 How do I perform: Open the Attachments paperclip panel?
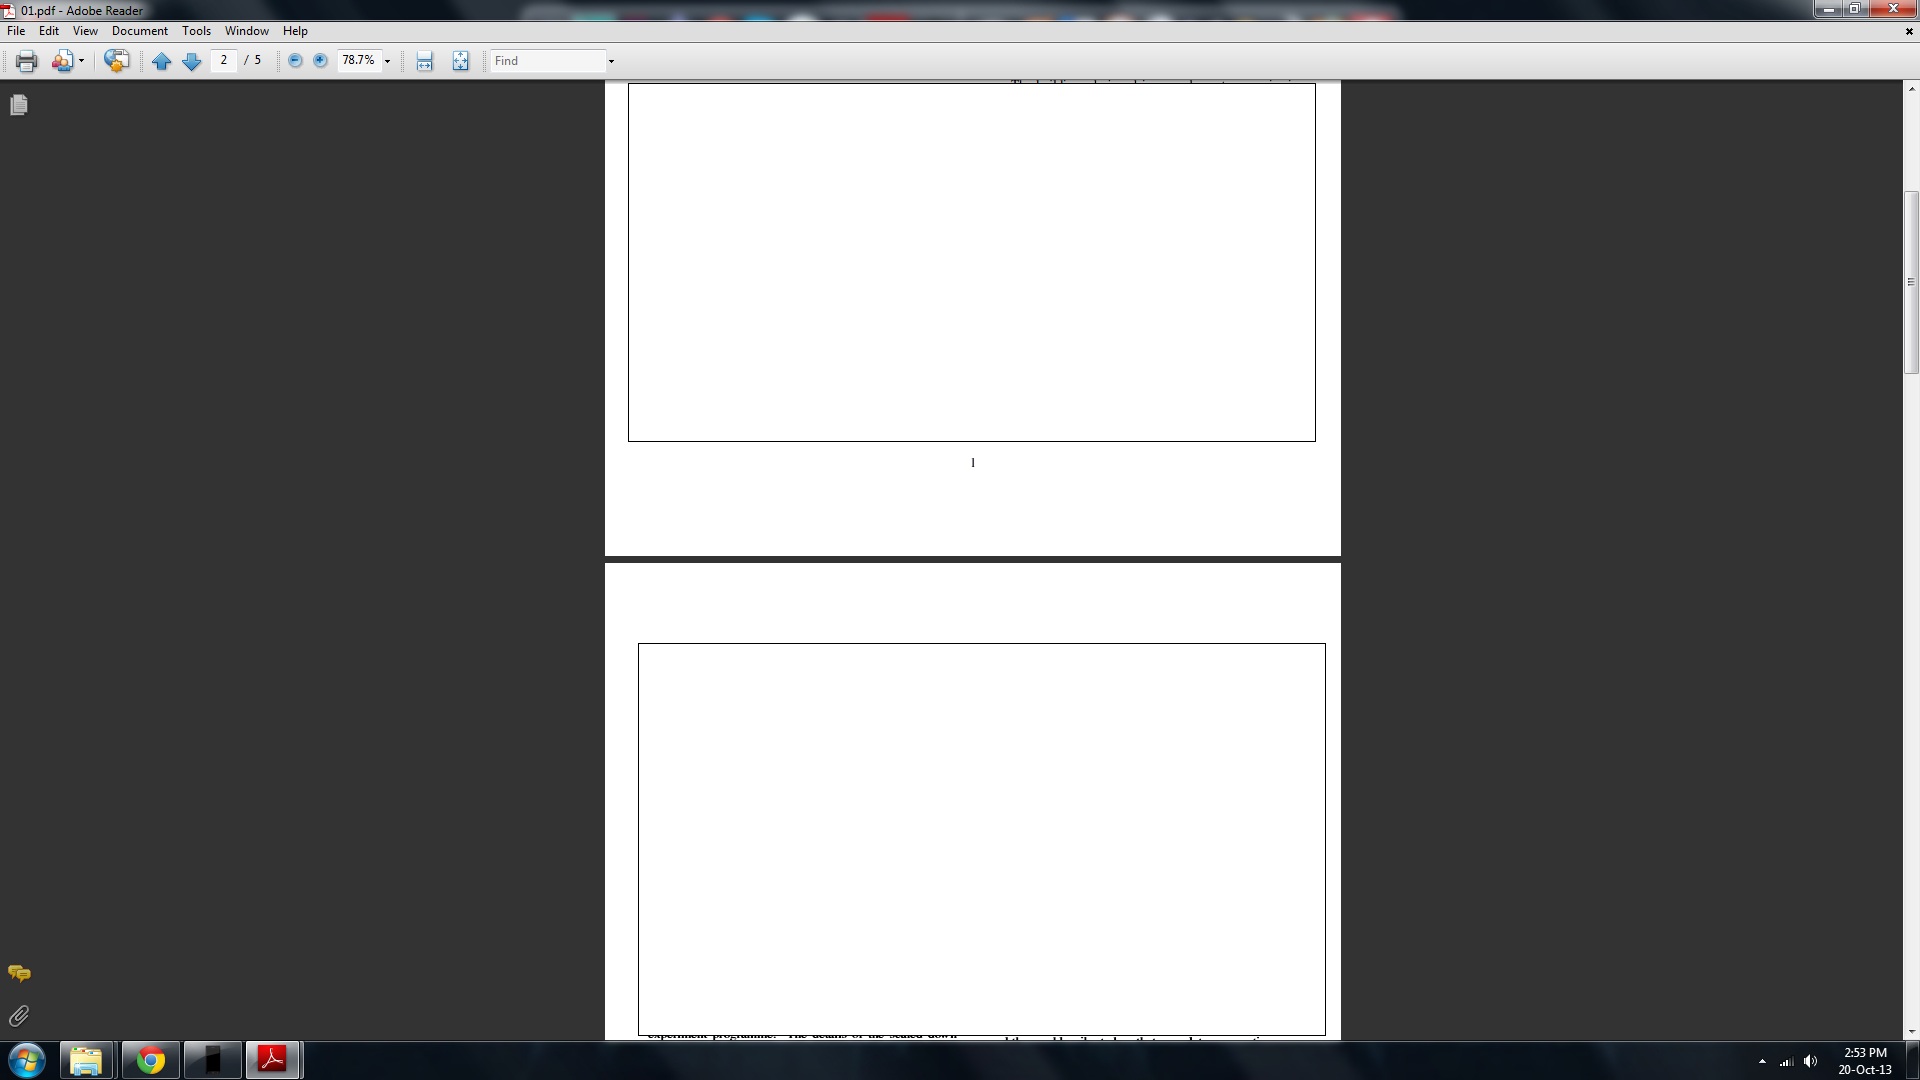[18, 1016]
